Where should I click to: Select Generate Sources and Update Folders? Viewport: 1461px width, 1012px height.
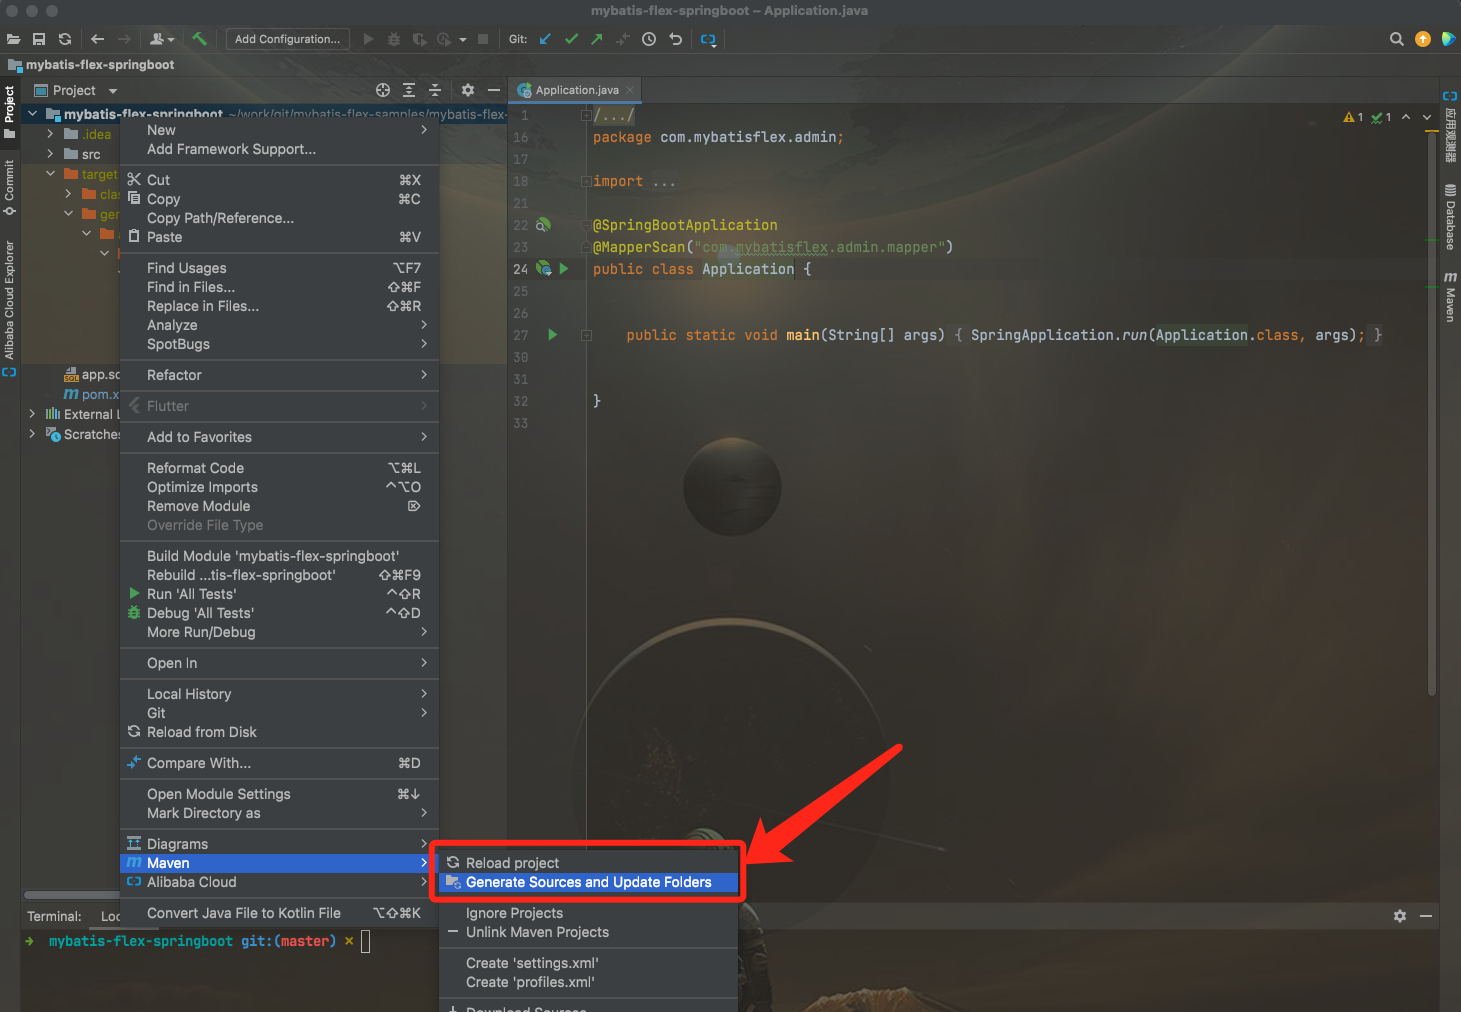point(588,882)
